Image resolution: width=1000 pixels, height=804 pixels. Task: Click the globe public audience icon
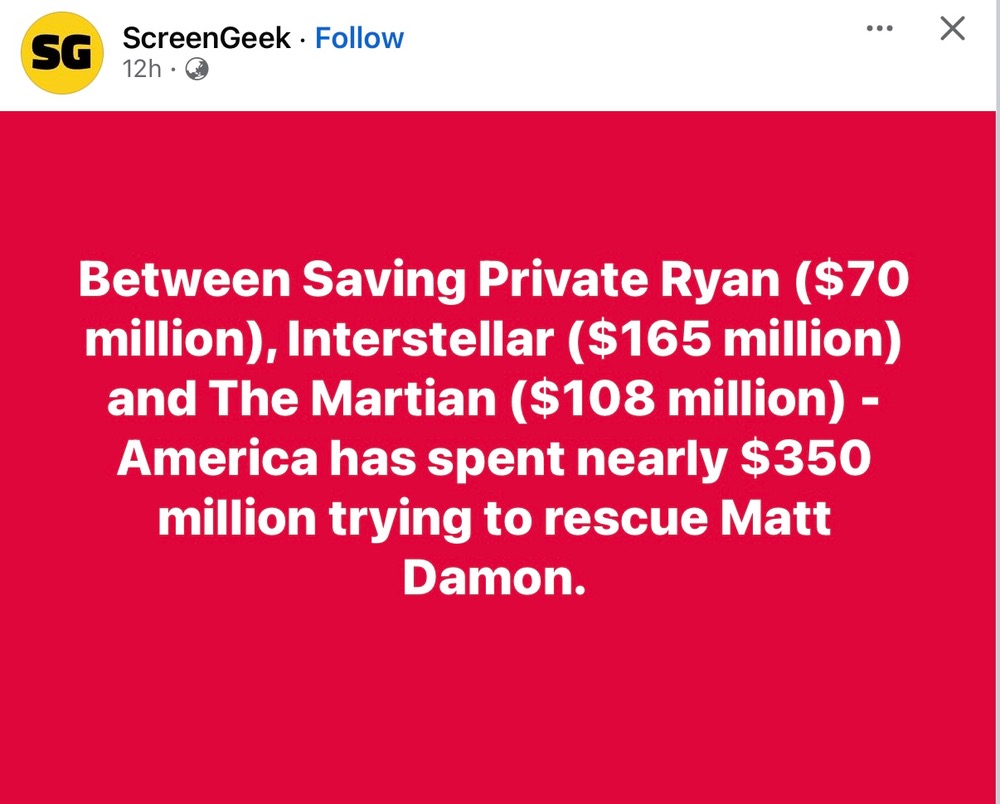click(197, 70)
